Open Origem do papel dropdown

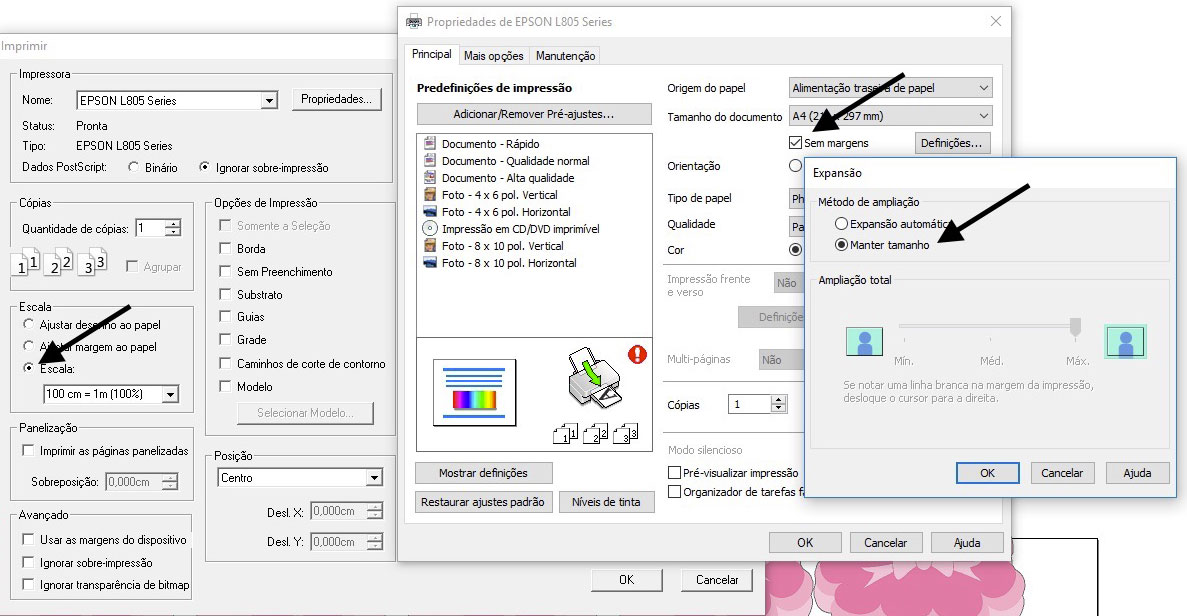(890, 88)
